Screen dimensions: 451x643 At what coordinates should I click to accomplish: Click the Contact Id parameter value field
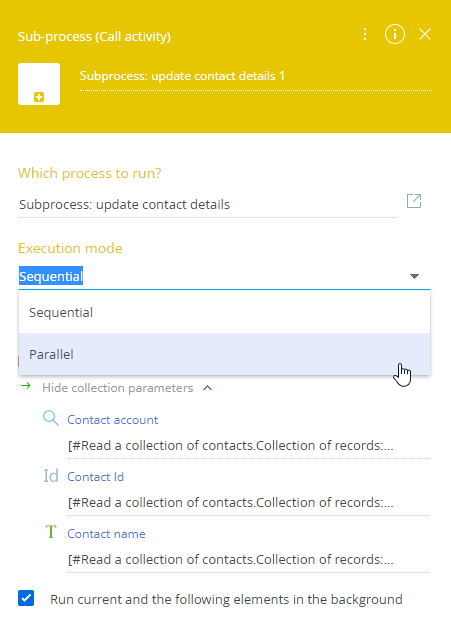(249, 503)
